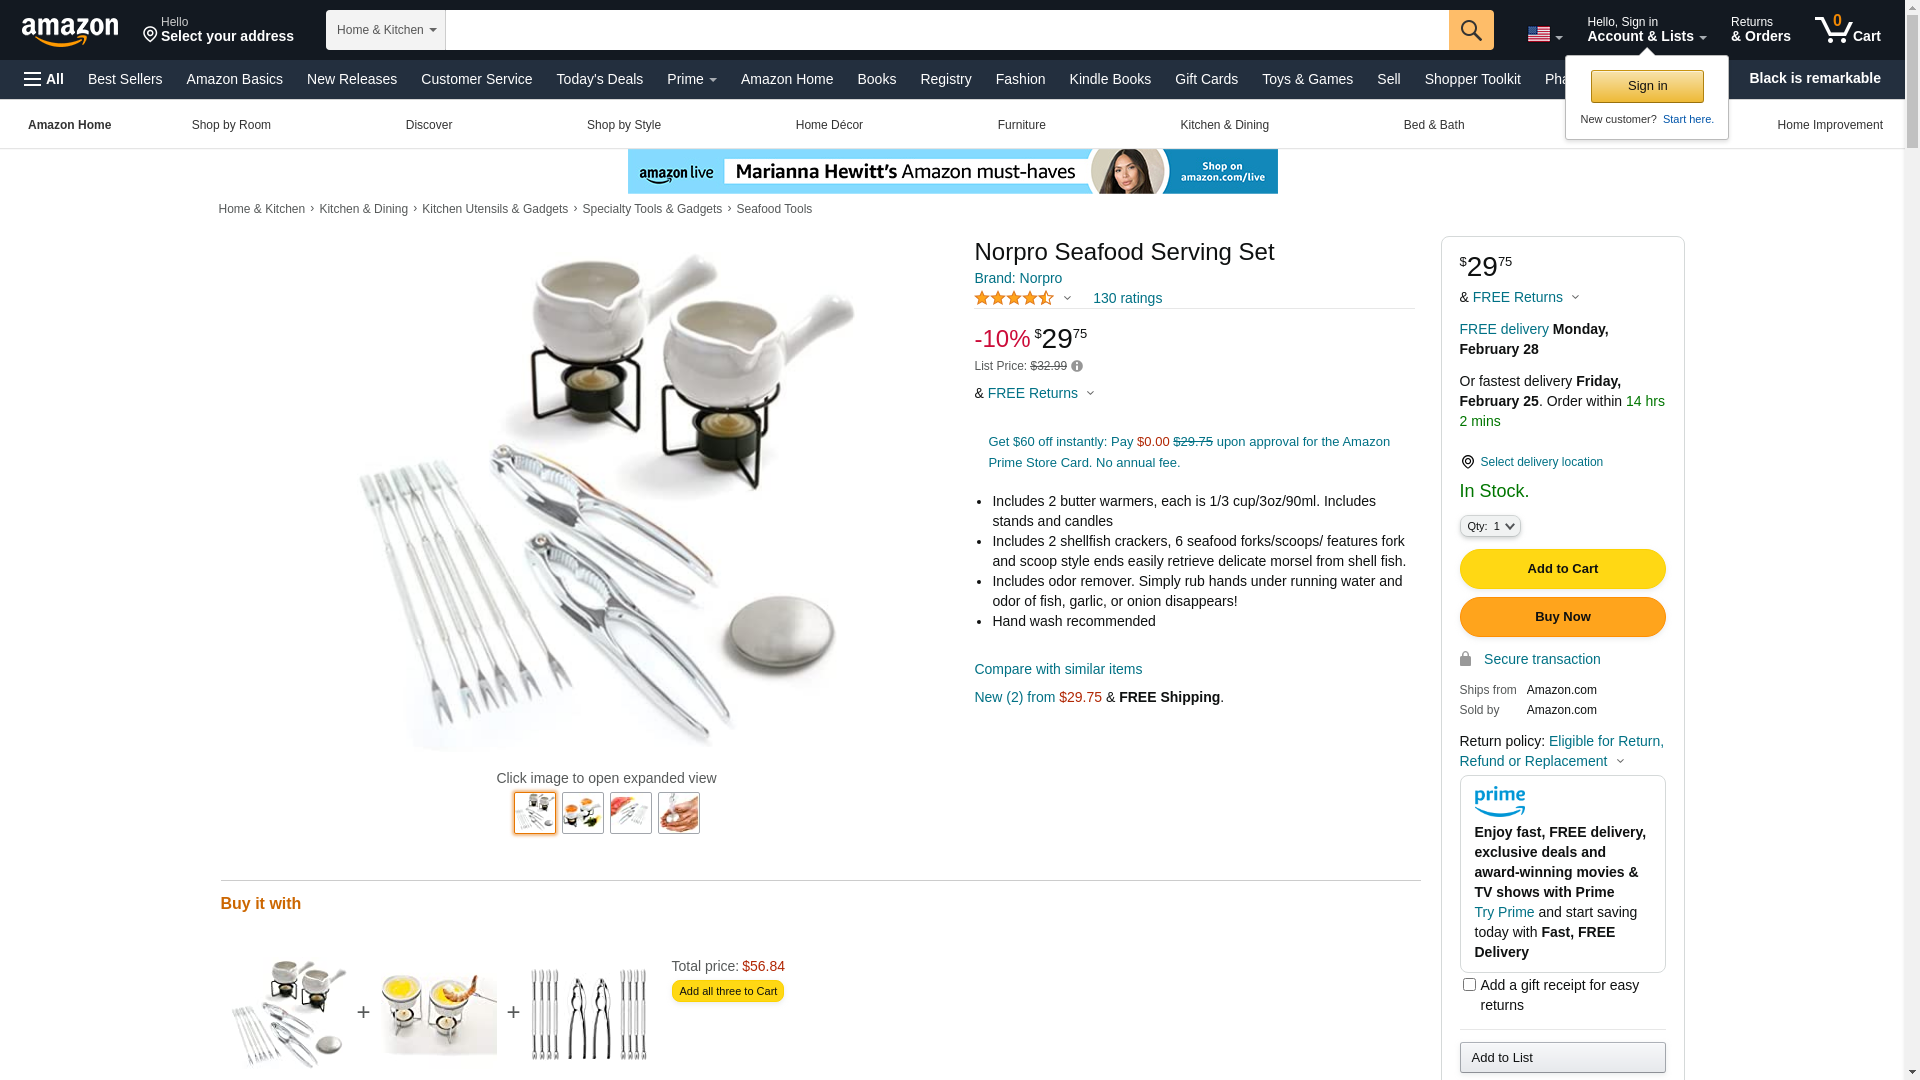Click the Amazon logo
Screen dimensions: 1920x1080
tap(70, 32)
